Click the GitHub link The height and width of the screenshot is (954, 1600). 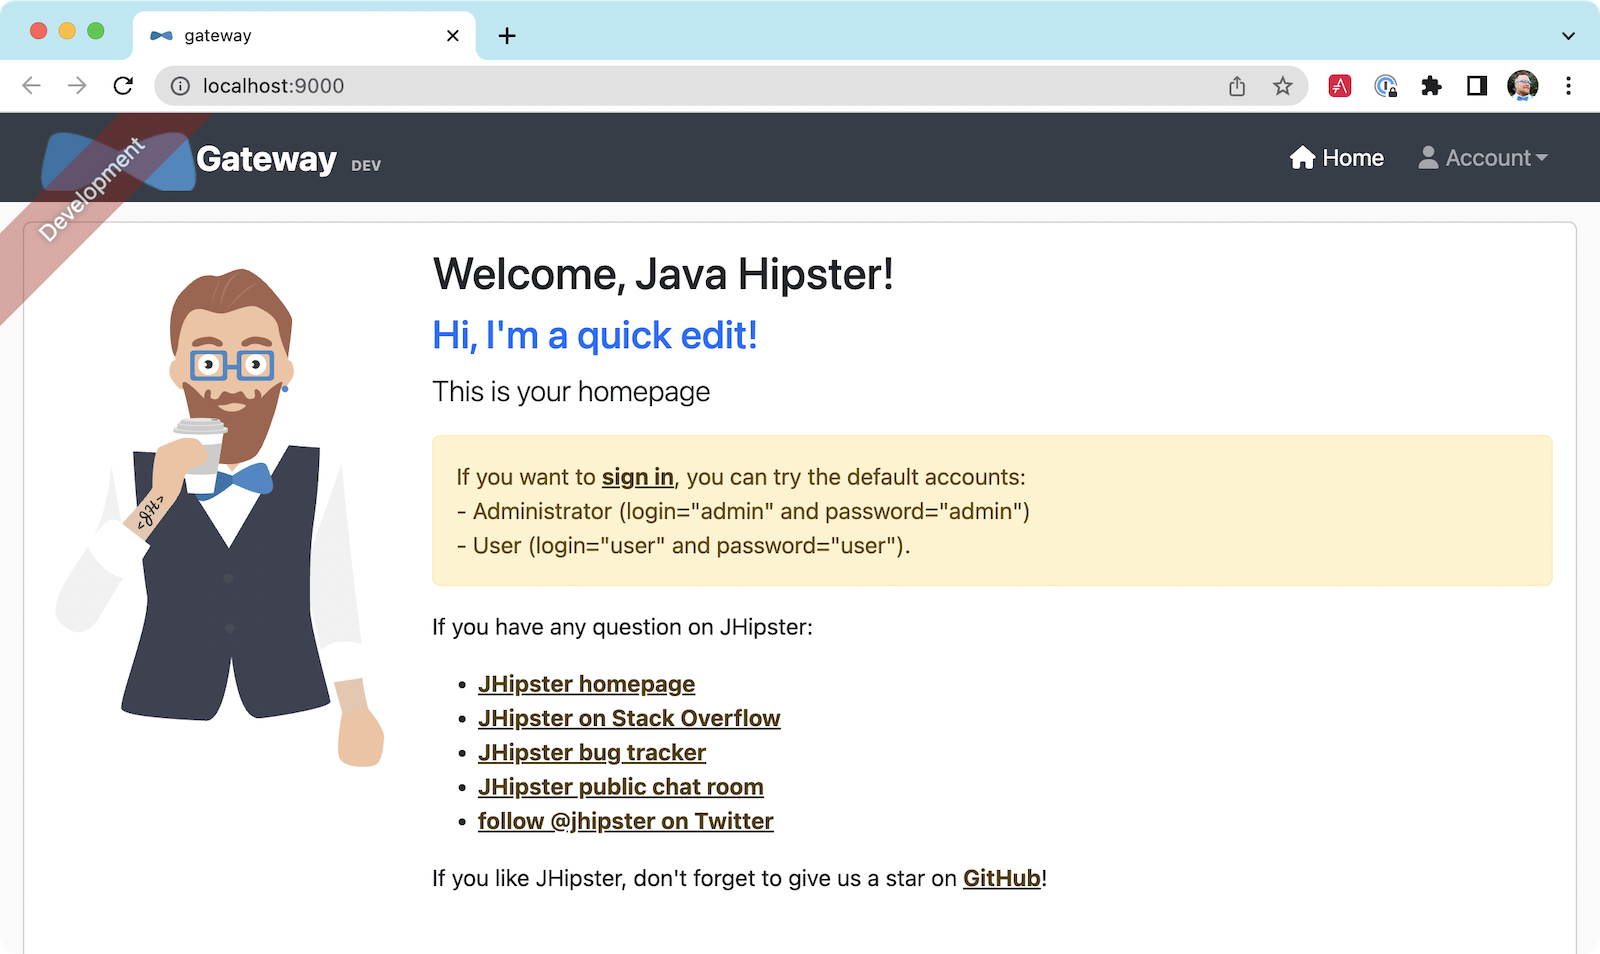pos(1001,878)
